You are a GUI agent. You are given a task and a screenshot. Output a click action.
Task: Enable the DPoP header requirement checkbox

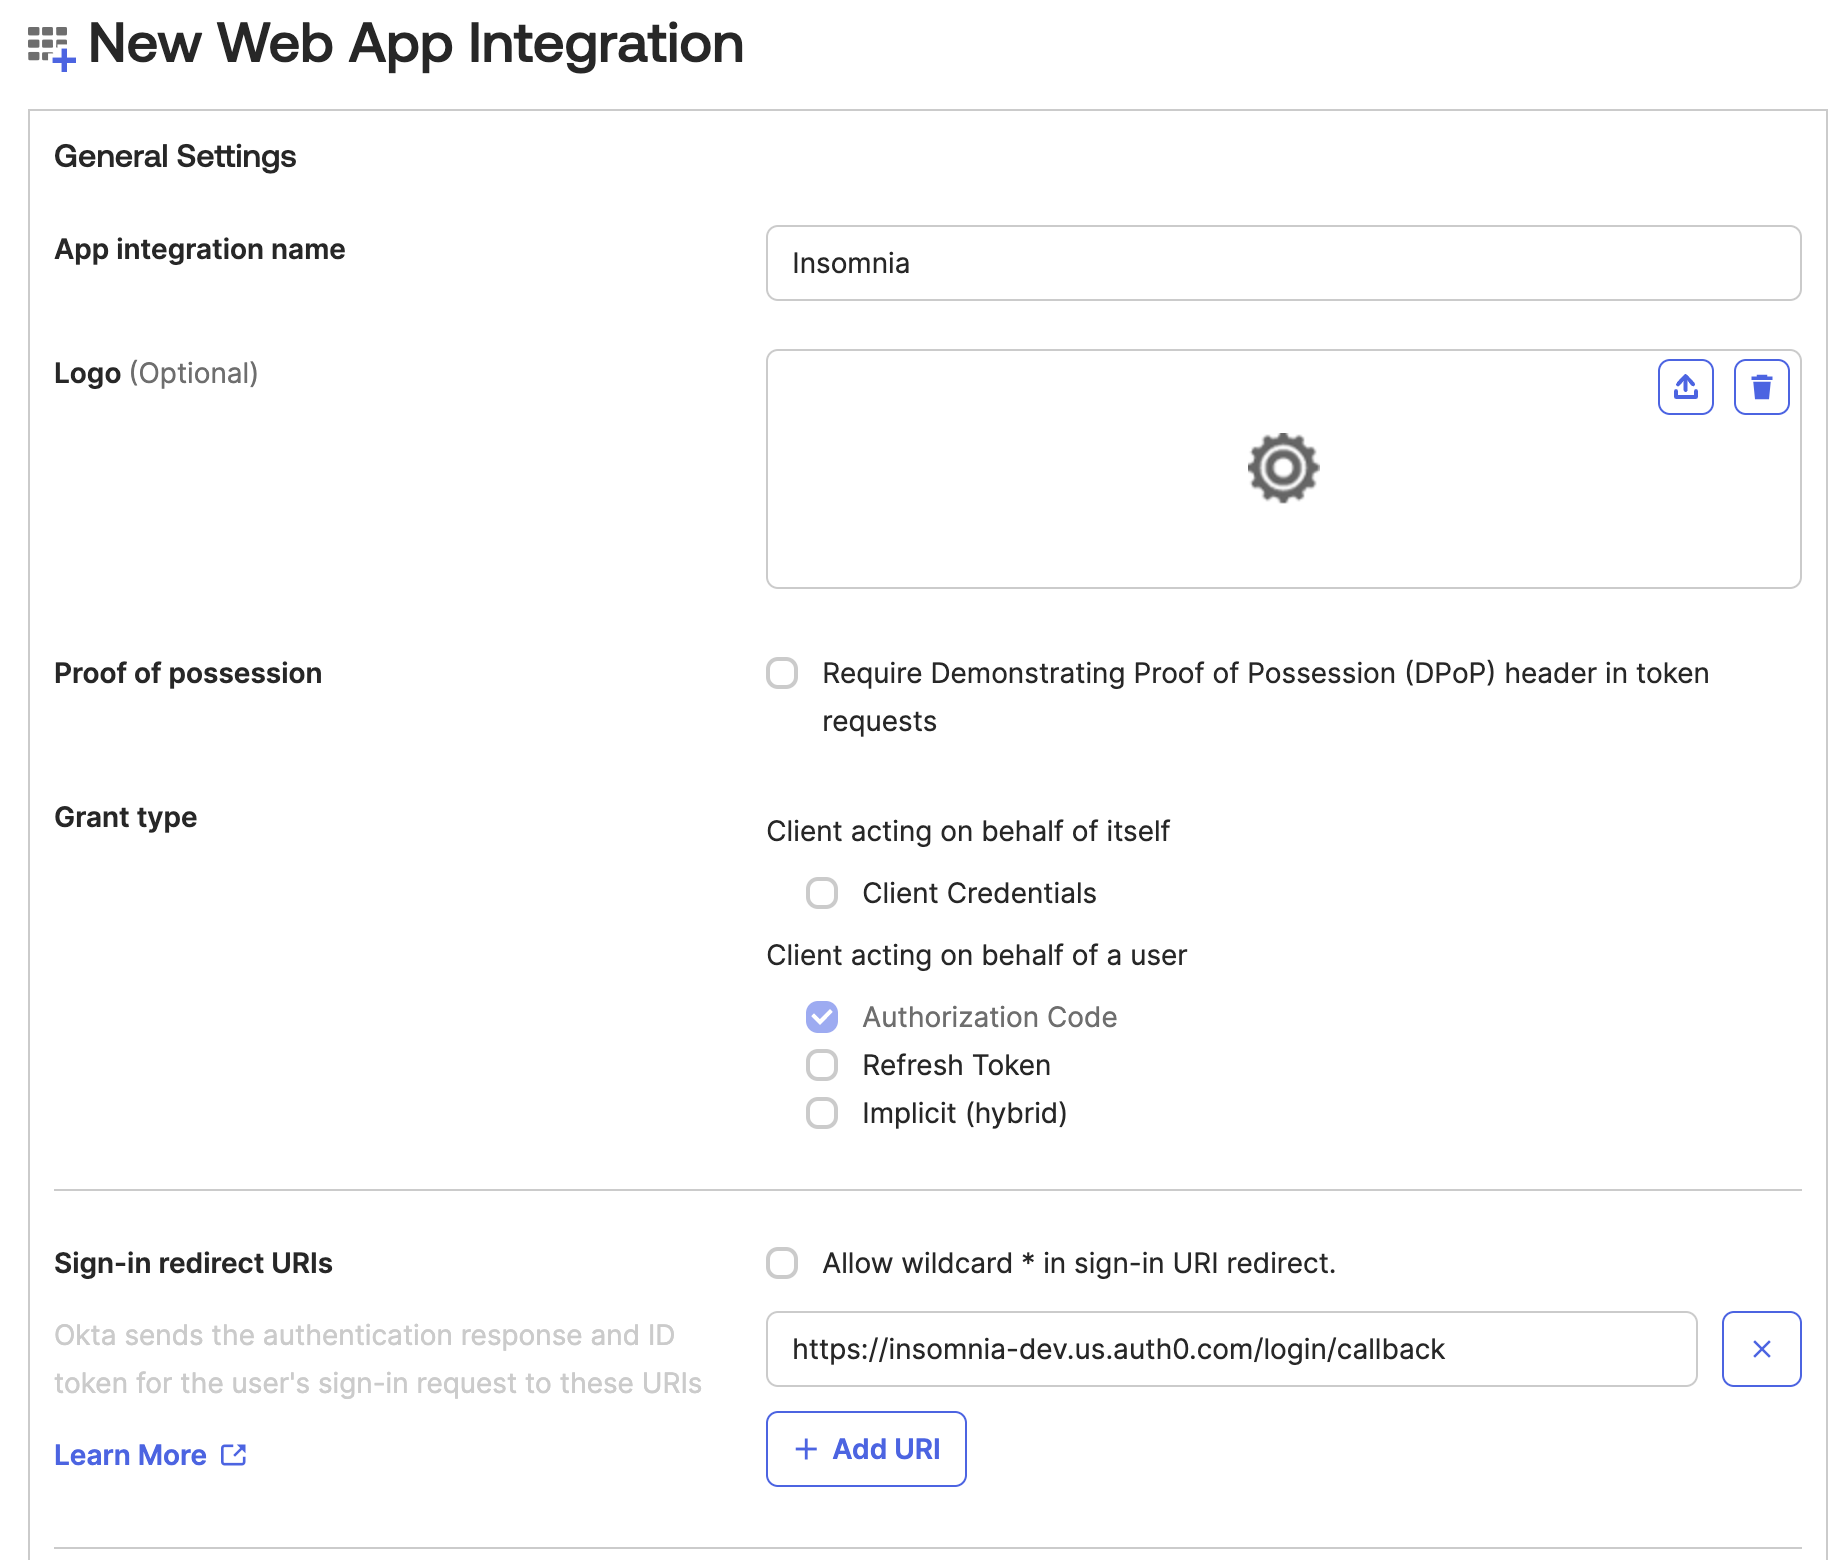(782, 673)
